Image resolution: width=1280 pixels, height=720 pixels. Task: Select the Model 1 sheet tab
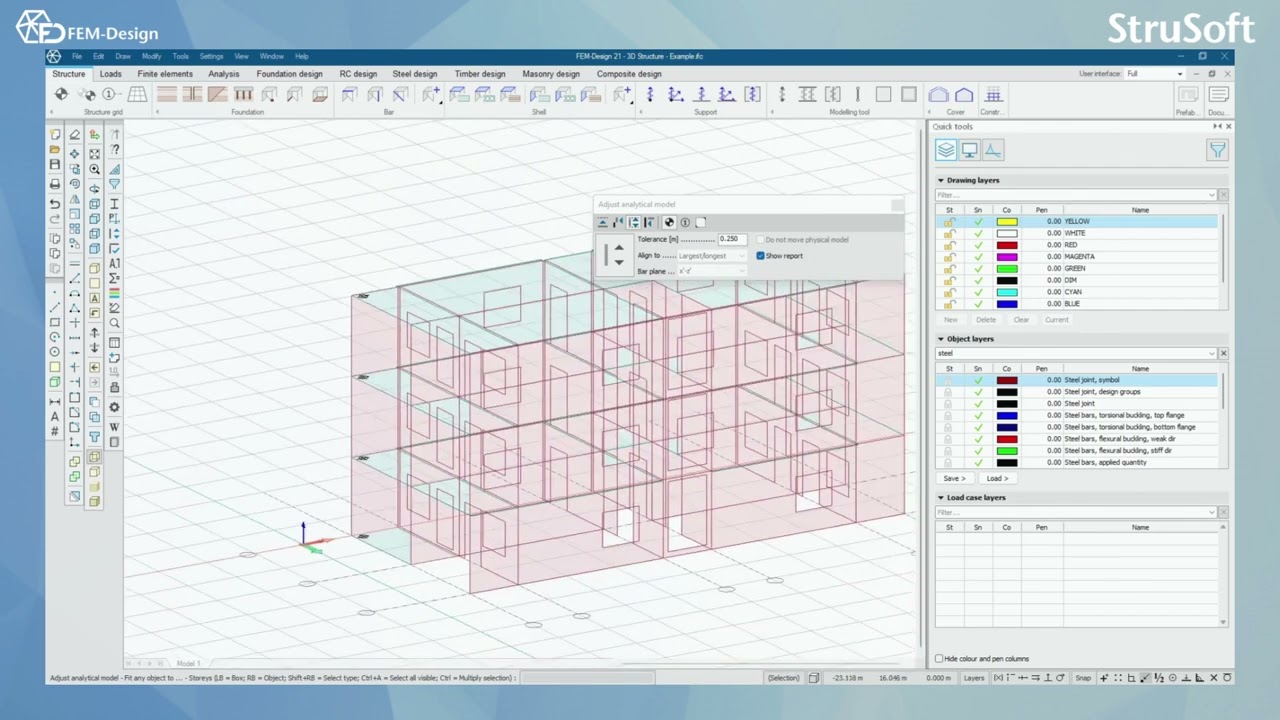188,664
